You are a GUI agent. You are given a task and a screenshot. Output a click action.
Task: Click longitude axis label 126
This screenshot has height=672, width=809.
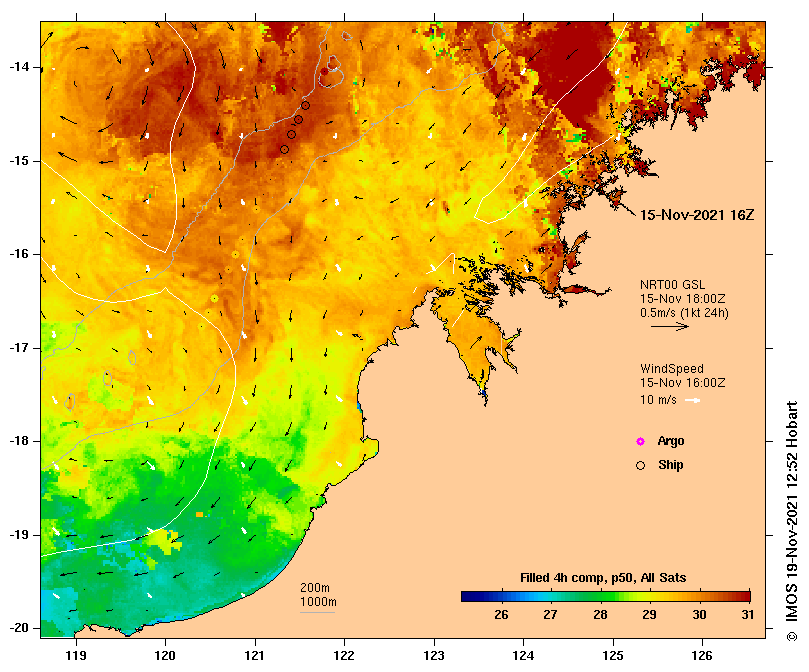[x=702, y=656]
